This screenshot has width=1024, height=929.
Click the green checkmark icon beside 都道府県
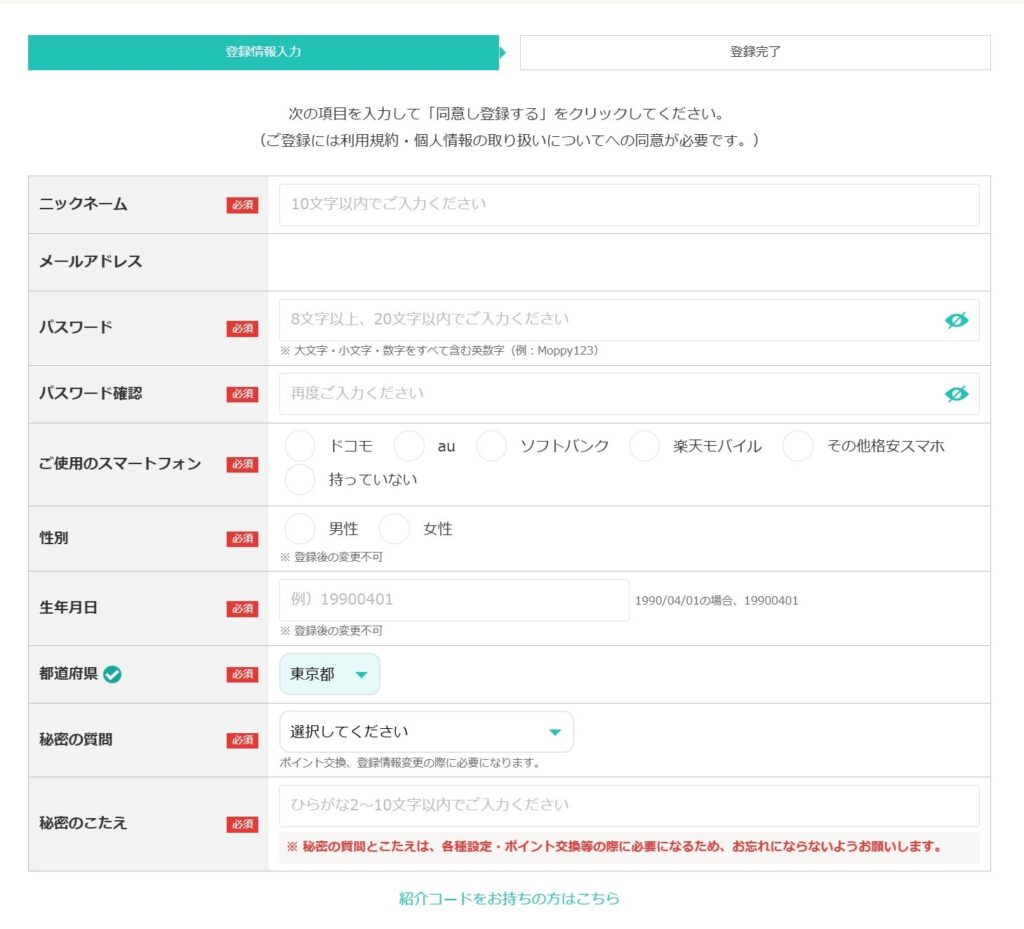(113, 674)
